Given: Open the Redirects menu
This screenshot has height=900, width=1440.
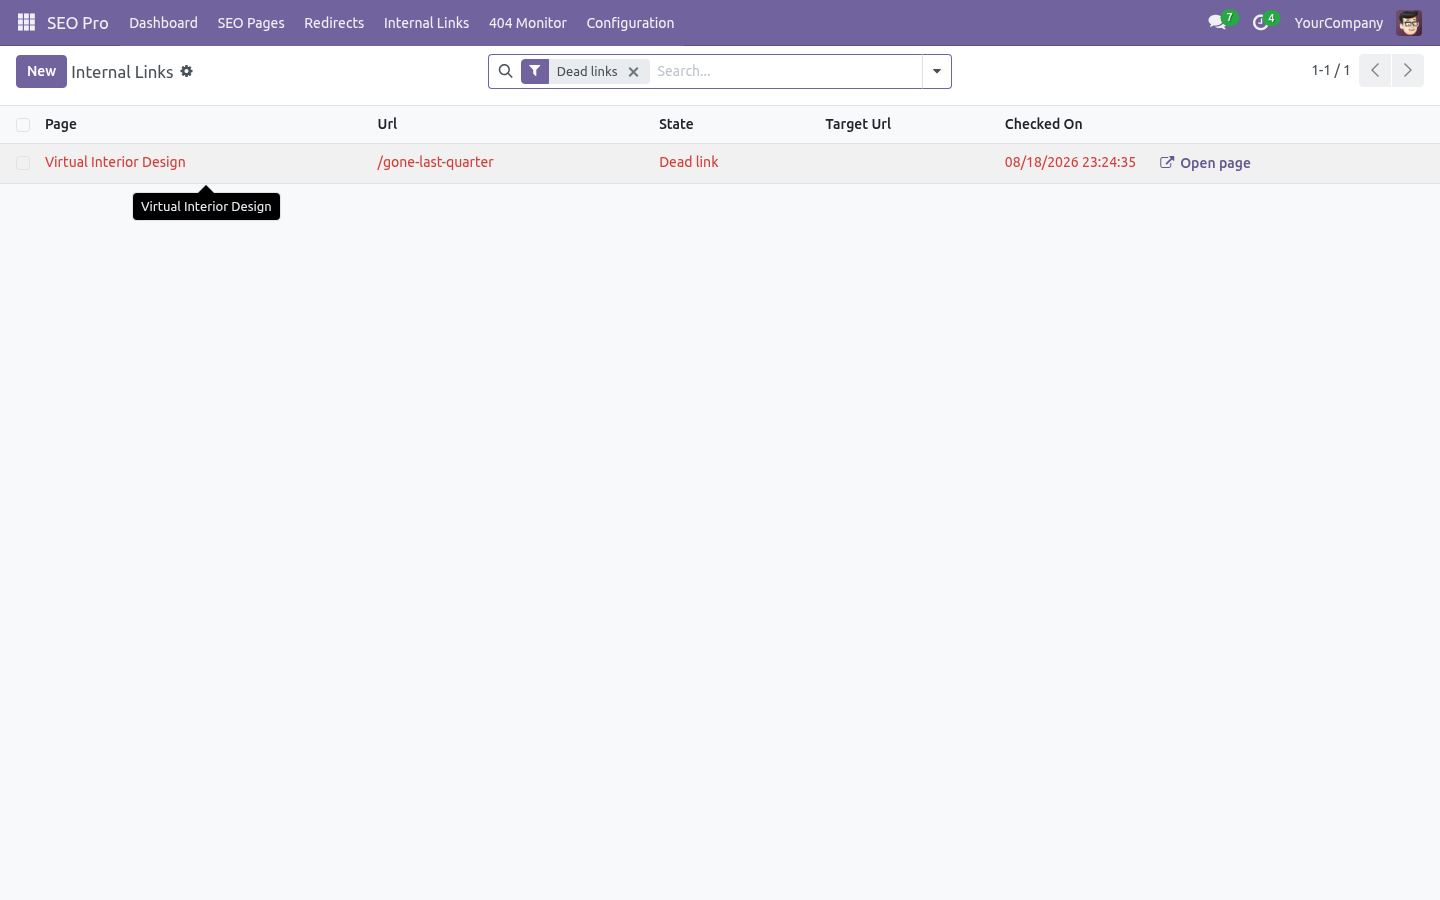Looking at the screenshot, I should point(334,22).
